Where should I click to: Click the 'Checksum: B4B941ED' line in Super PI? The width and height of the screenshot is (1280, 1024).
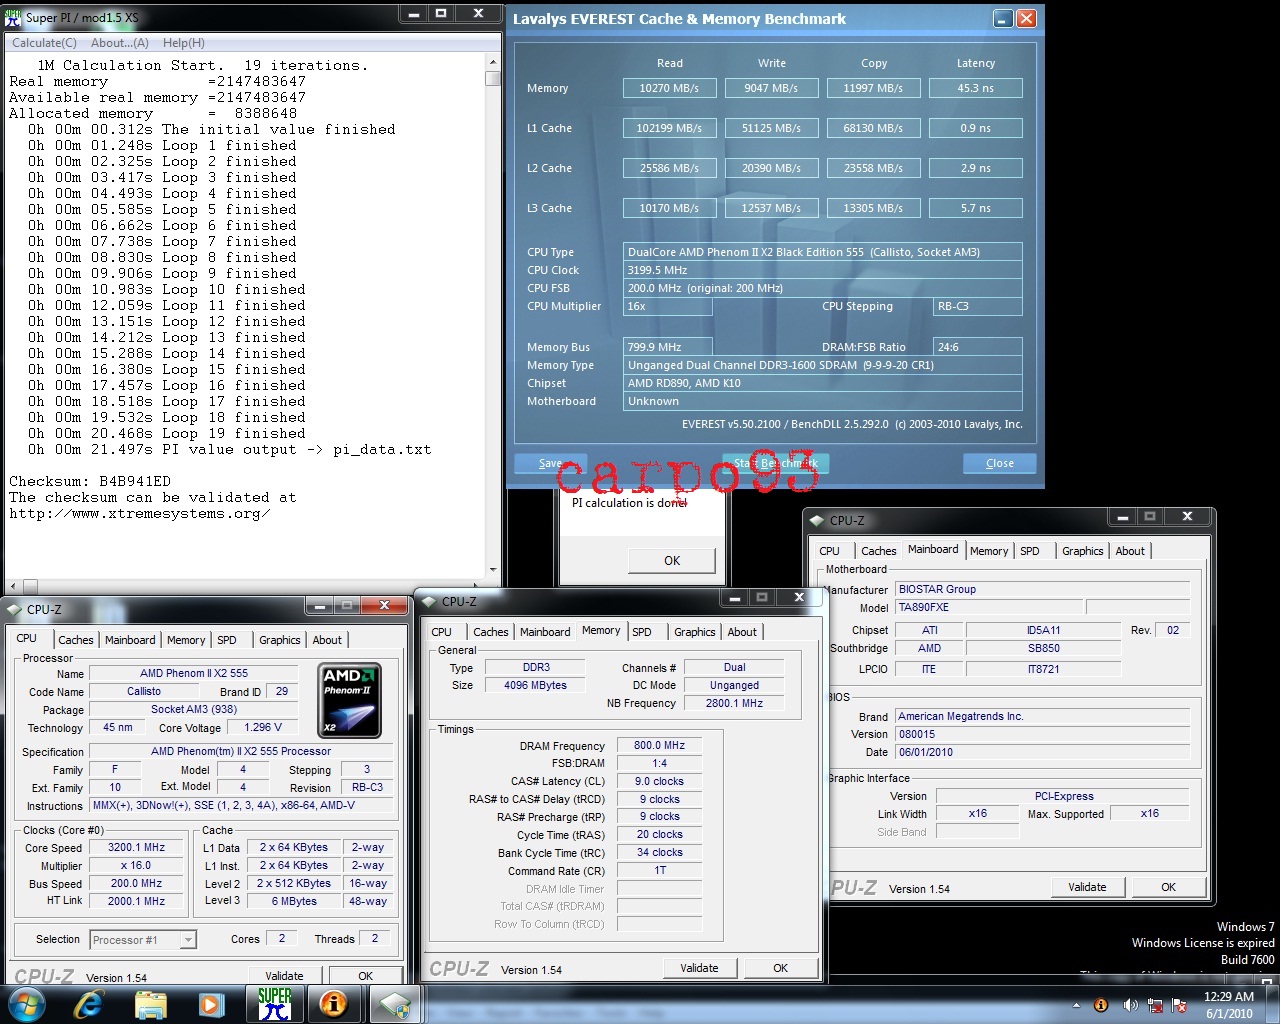click(x=90, y=481)
